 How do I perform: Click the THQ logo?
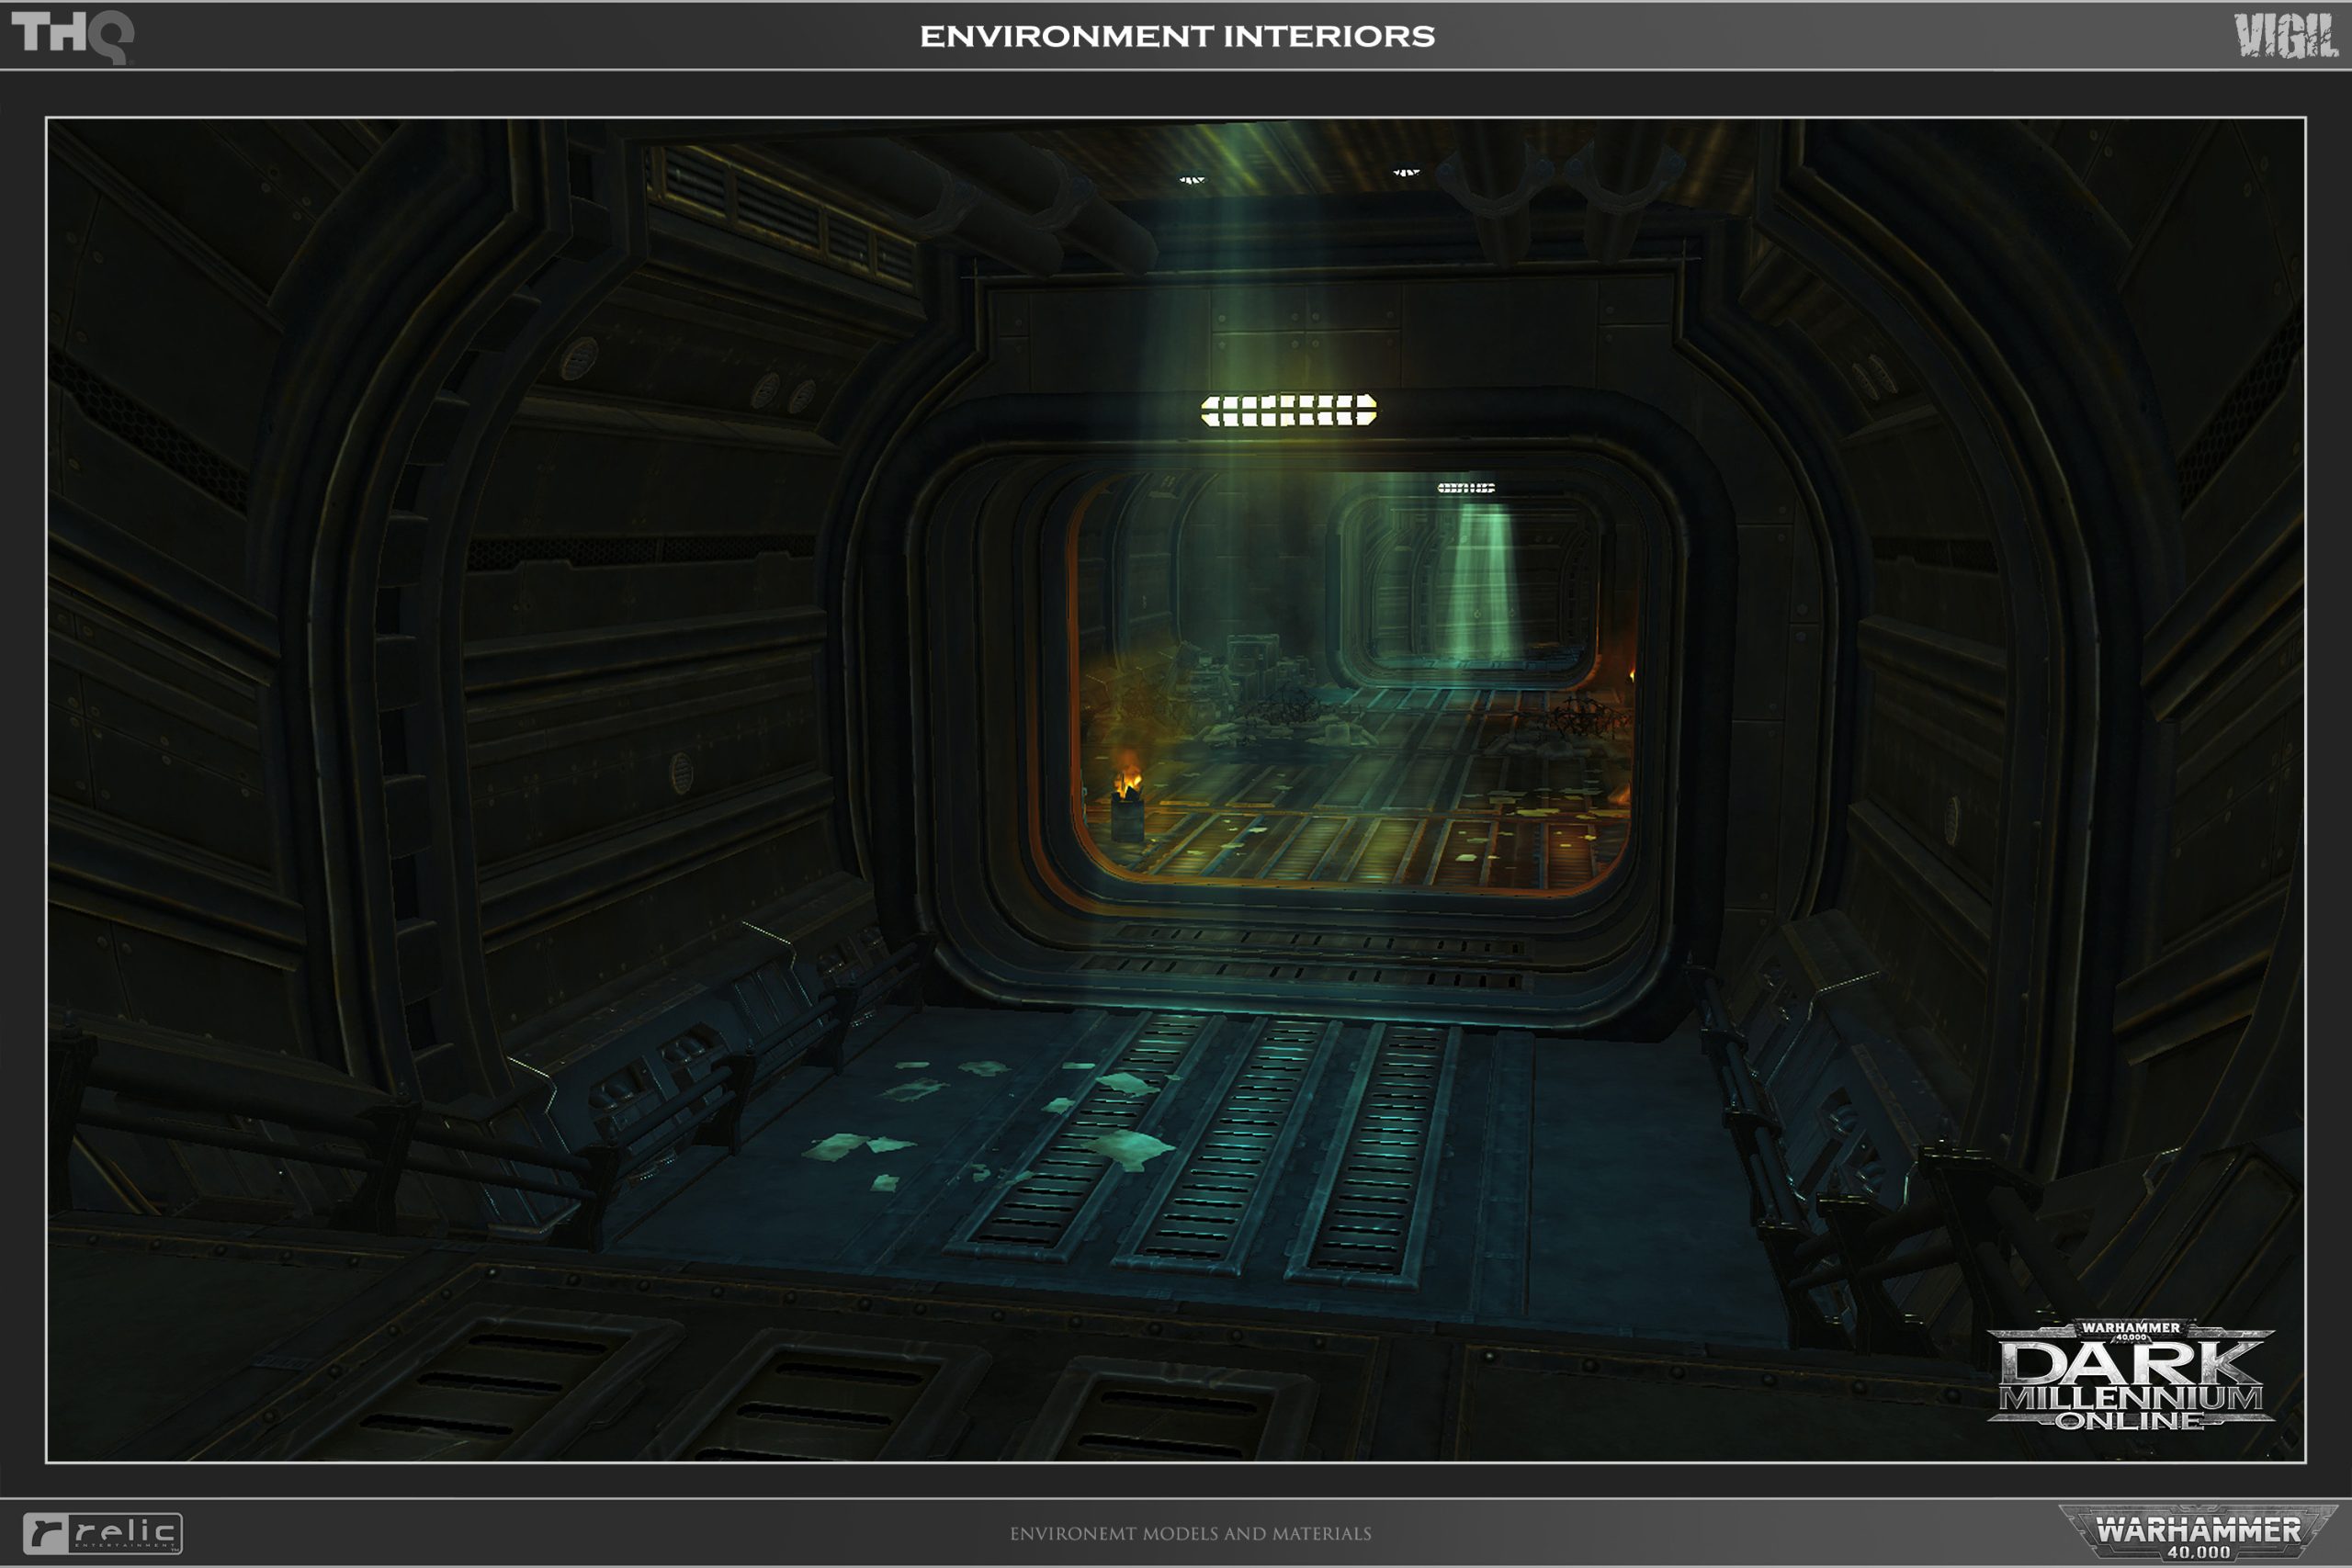(73, 36)
